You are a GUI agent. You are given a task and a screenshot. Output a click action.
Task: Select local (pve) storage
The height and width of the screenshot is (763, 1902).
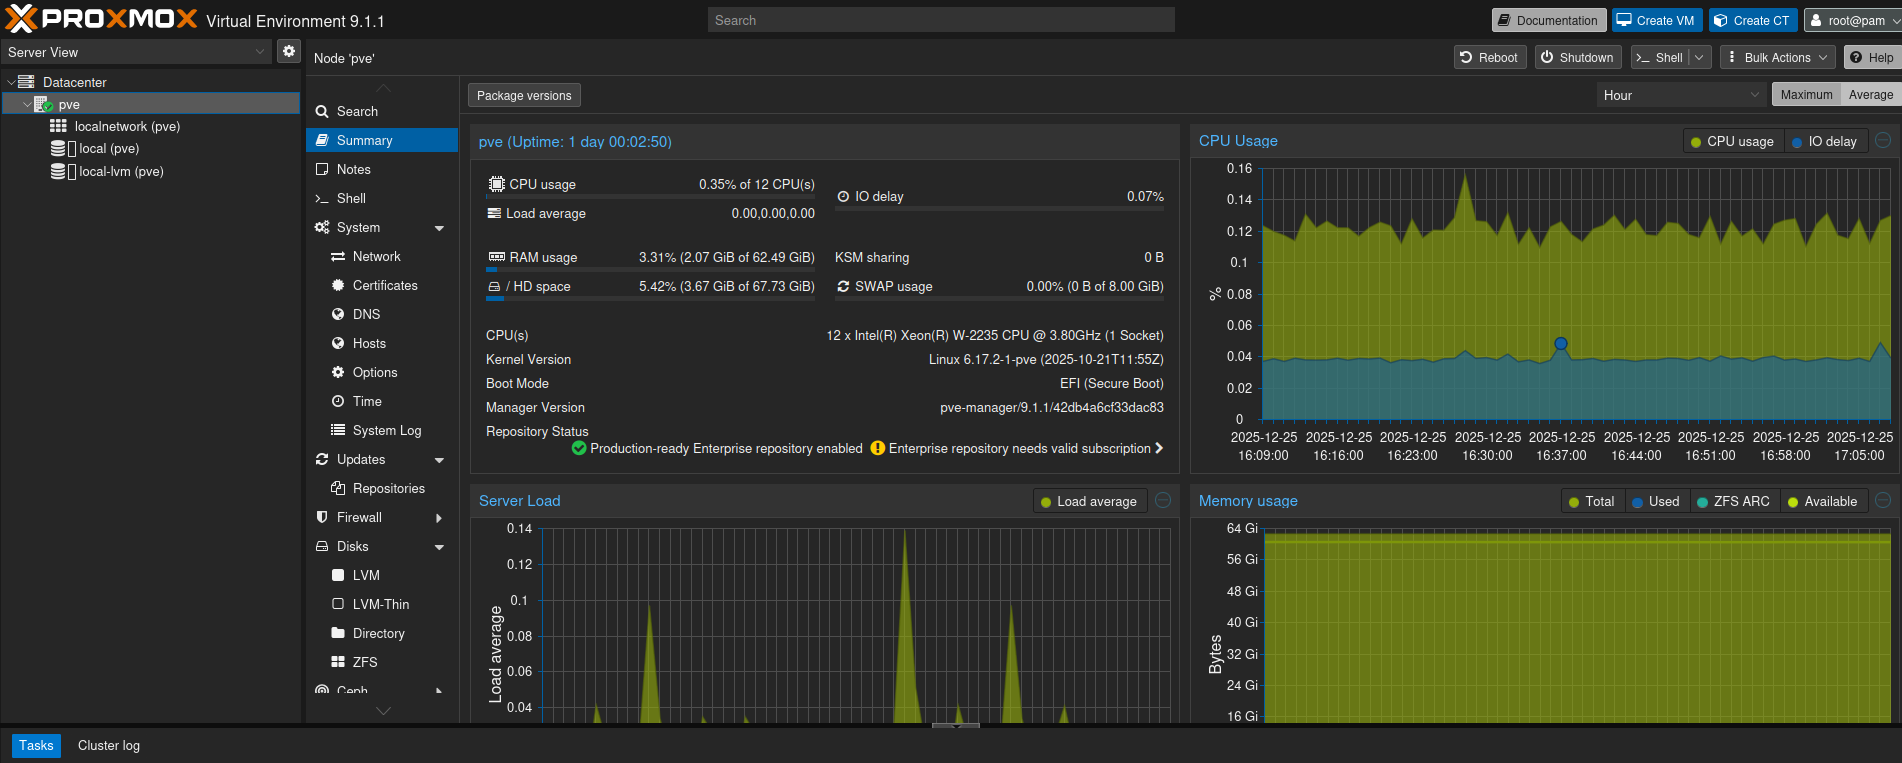click(109, 148)
